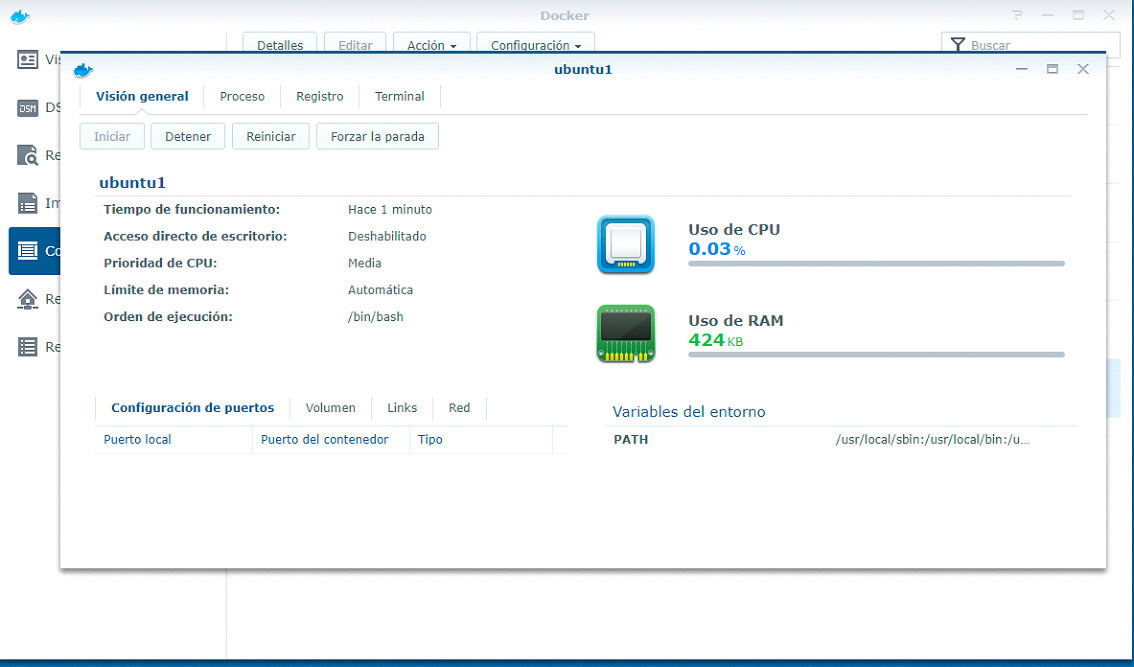Viewport: 1134px width, 667px height.
Task: Click the Reiniciar button
Action: point(270,136)
